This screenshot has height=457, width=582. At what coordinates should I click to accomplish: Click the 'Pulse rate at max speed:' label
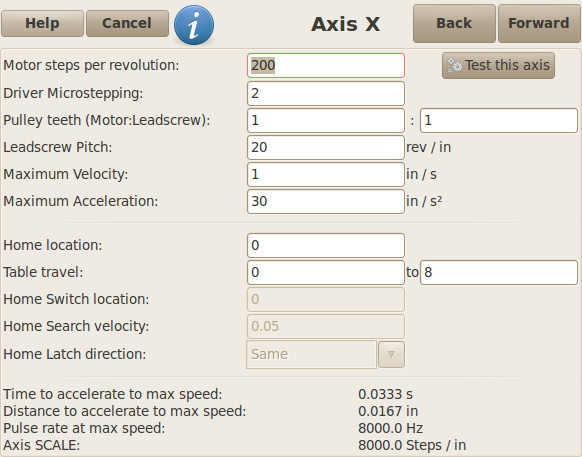(84, 428)
